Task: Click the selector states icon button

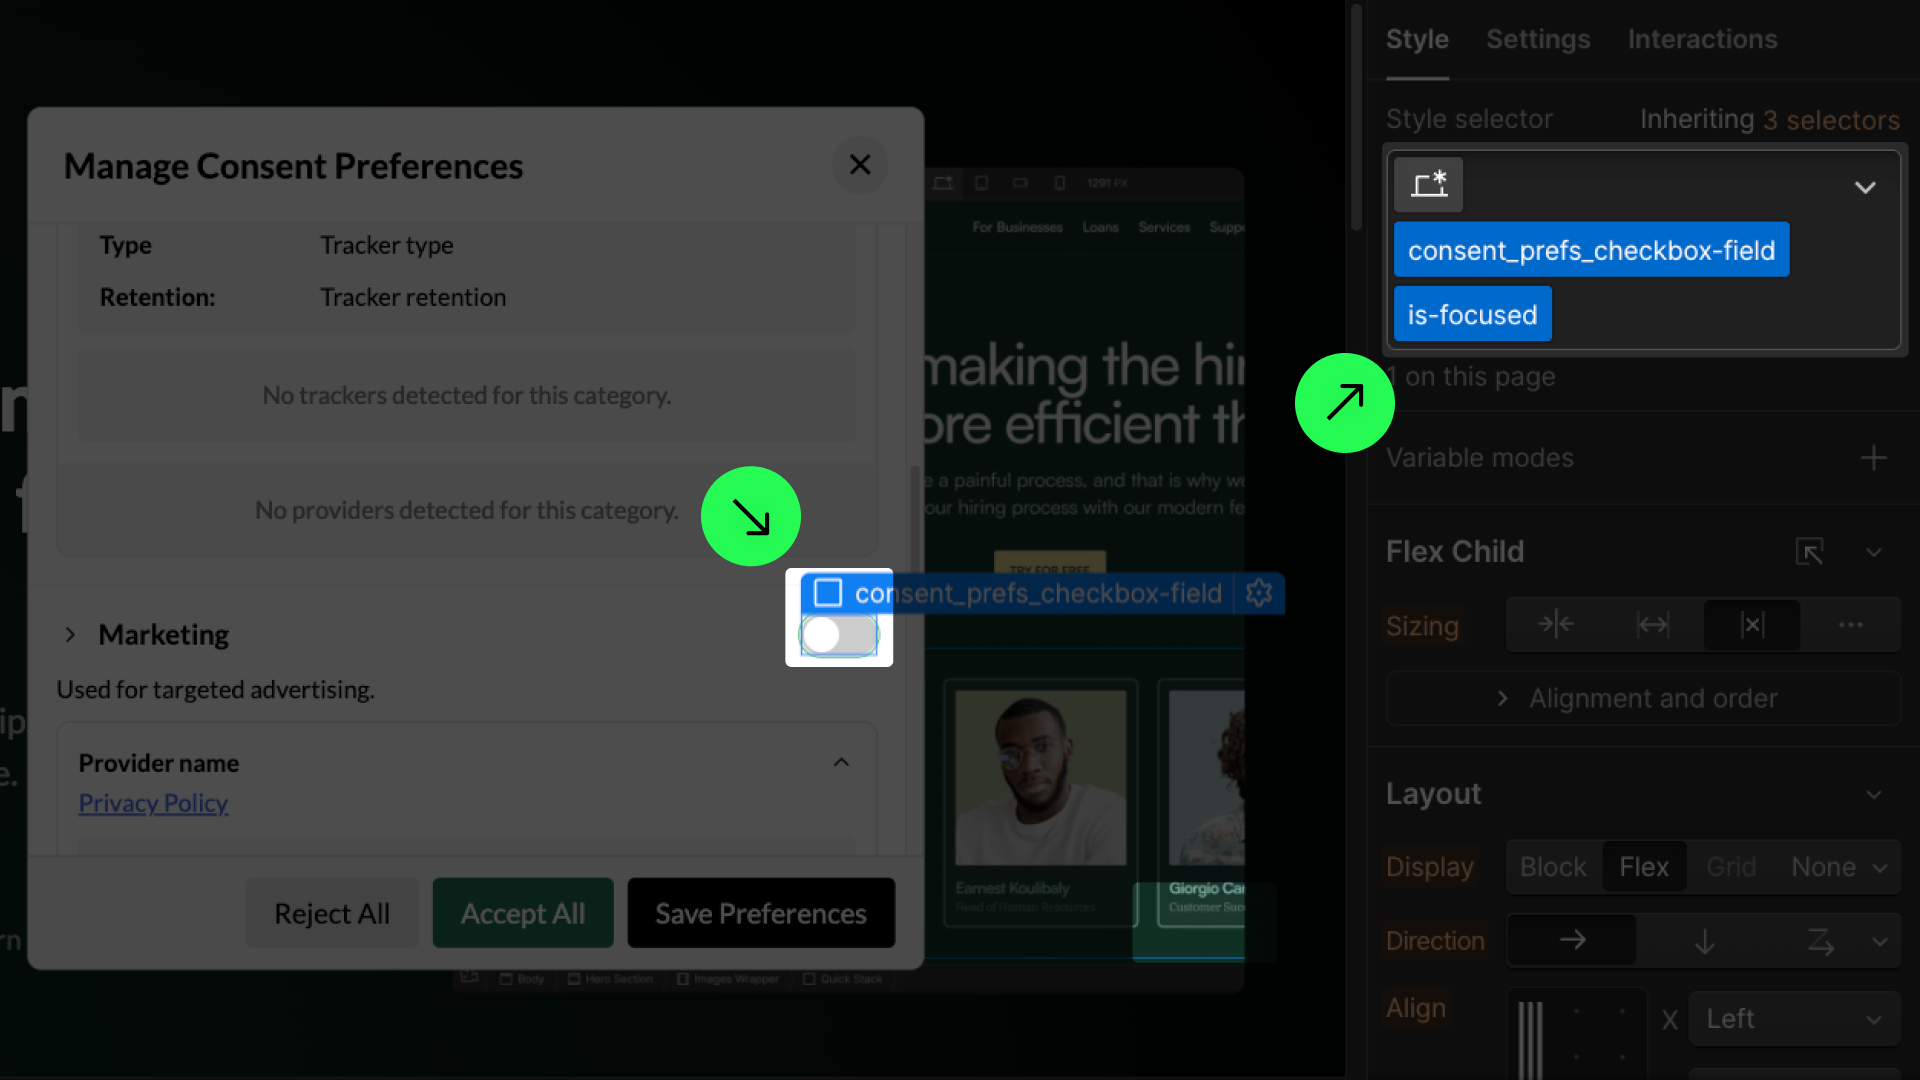Action: (1428, 185)
